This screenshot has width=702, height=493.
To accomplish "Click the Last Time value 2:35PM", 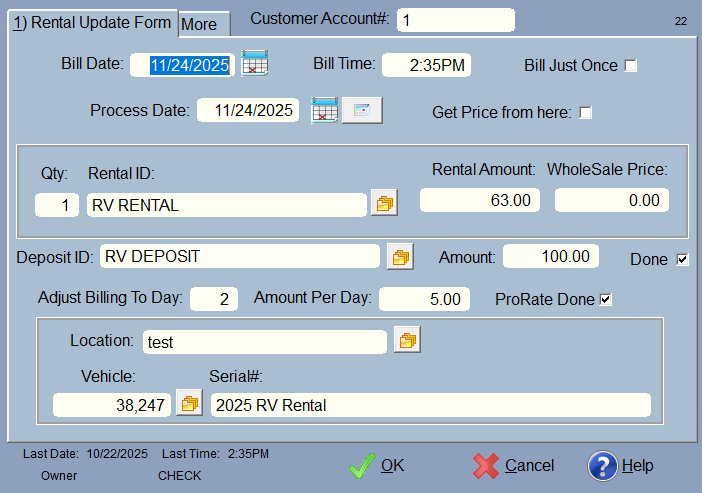I will click(x=248, y=454).
